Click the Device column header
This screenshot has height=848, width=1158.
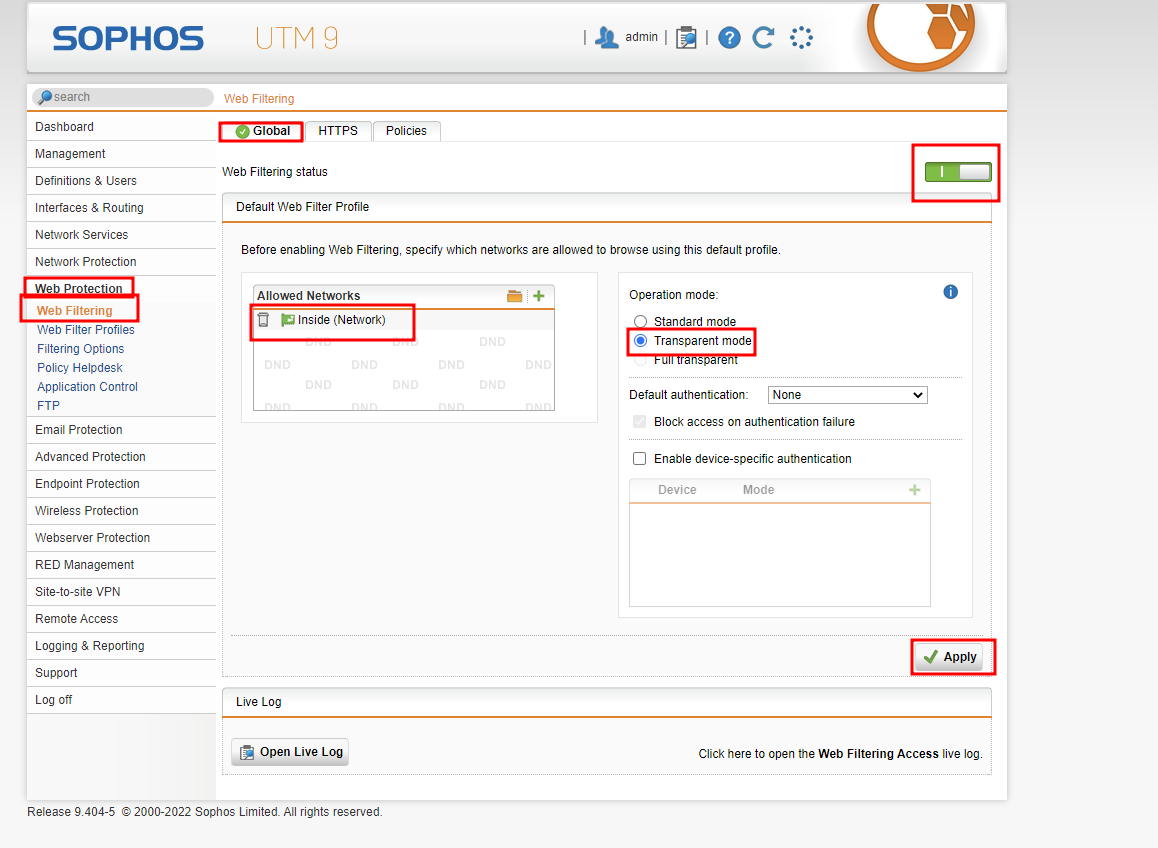coord(677,490)
